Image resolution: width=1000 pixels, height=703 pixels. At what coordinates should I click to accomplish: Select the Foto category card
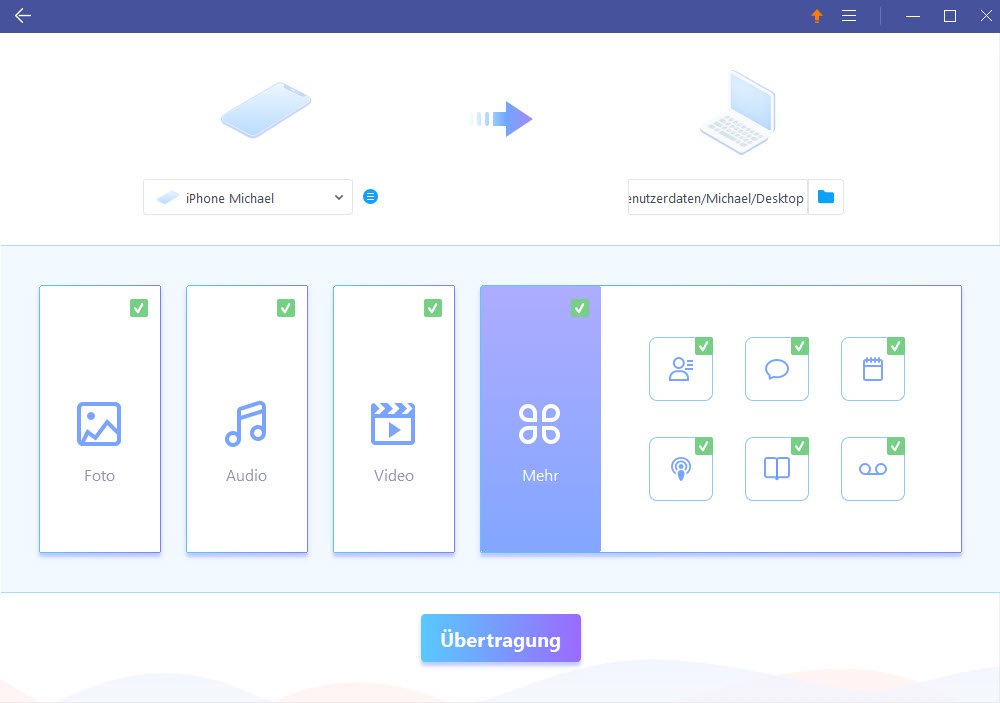coord(99,419)
